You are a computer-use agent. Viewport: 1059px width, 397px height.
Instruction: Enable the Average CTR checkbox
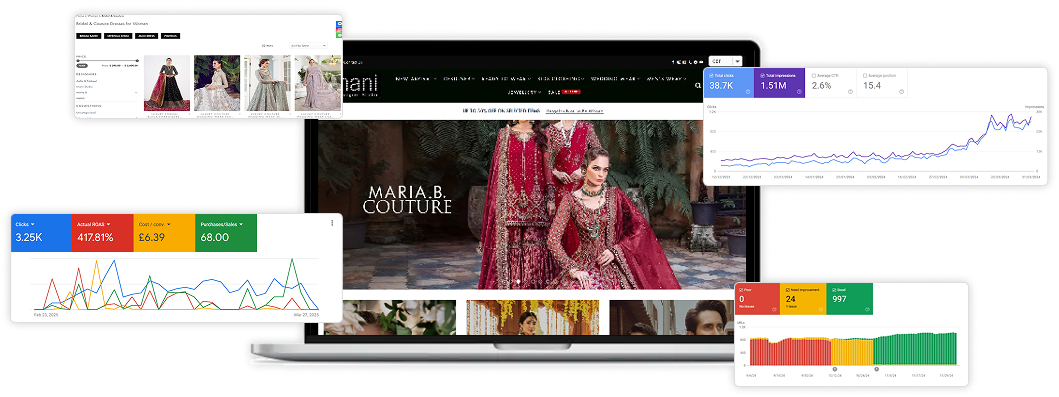[x=814, y=76]
